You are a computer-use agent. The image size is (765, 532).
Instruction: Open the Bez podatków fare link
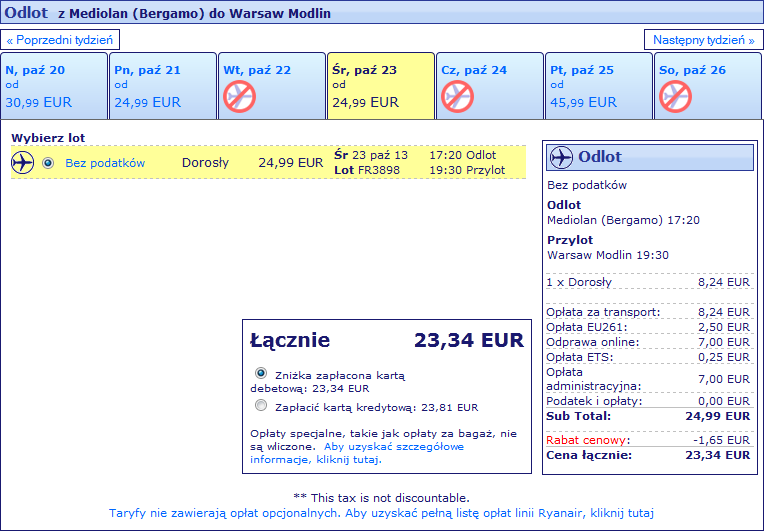click(x=105, y=163)
